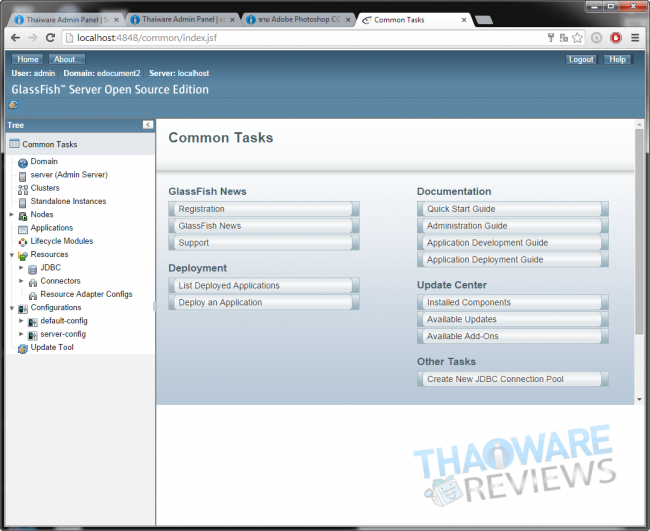Viewport: 650px width, 531px height.
Task: Open Application Deployment Guide
Action: pos(513,260)
